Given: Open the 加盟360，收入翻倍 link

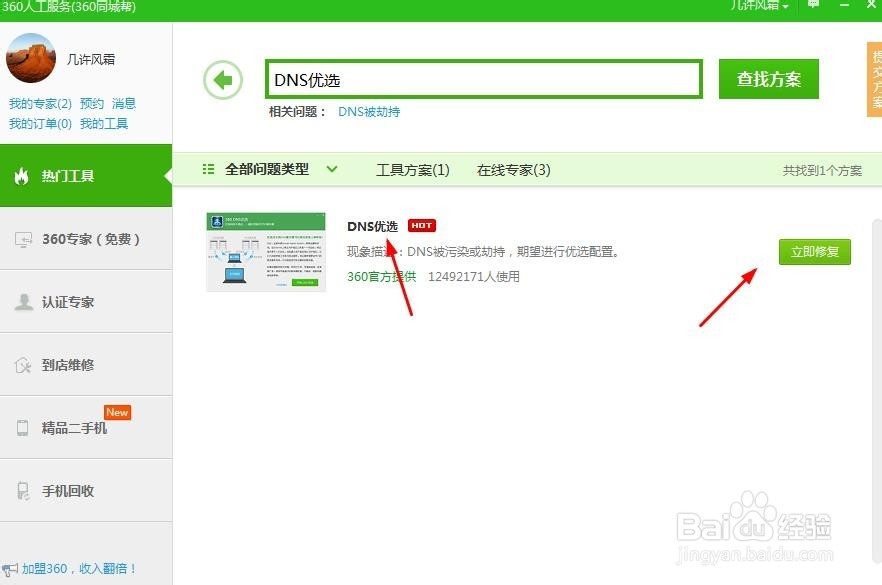Looking at the screenshot, I should pos(79,569).
